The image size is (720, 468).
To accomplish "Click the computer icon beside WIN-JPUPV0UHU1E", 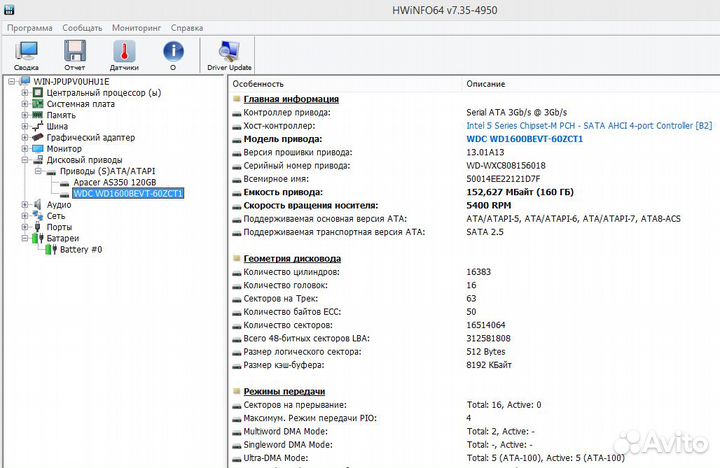I will click(25, 81).
